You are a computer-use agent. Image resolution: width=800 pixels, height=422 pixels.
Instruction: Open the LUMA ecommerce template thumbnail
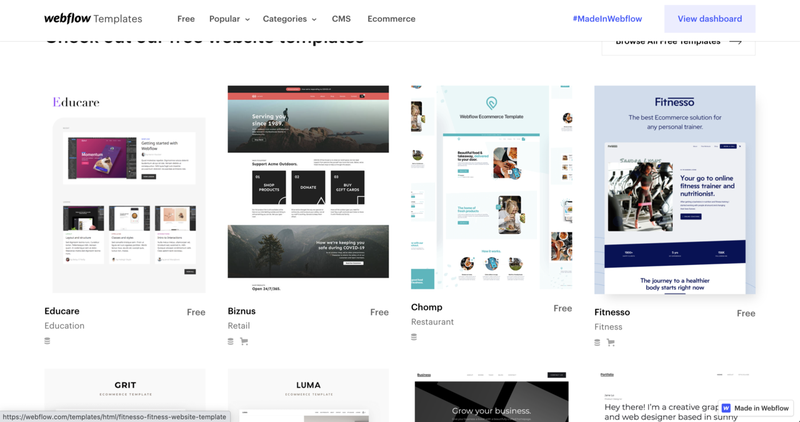tap(308, 395)
